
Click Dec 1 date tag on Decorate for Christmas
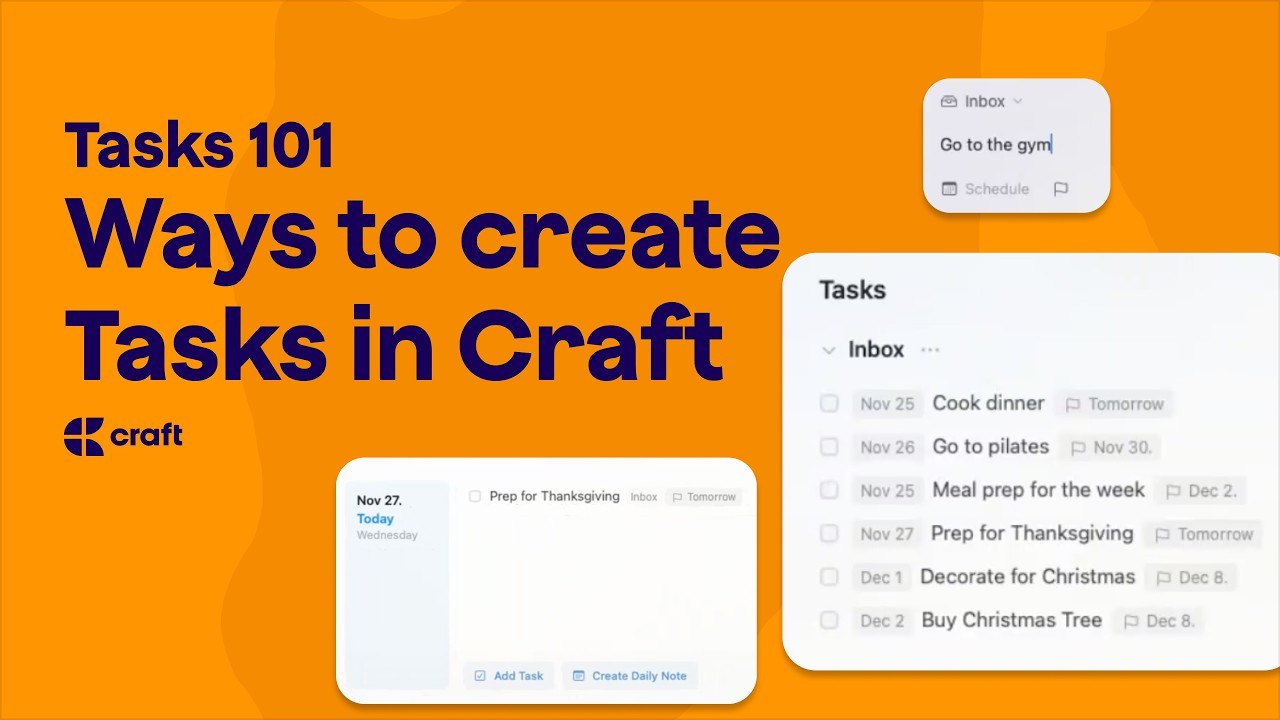[x=882, y=577]
